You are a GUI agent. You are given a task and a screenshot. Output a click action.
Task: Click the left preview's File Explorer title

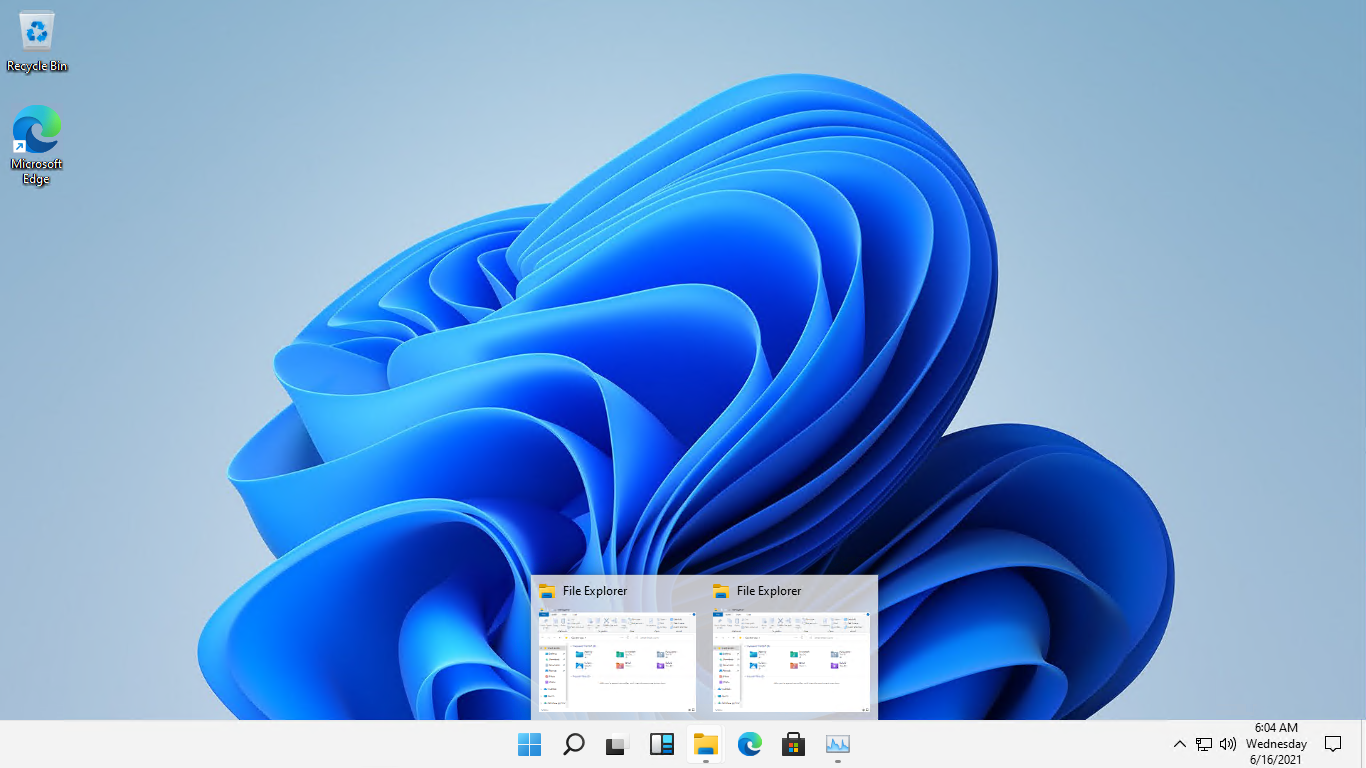coord(594,591)
